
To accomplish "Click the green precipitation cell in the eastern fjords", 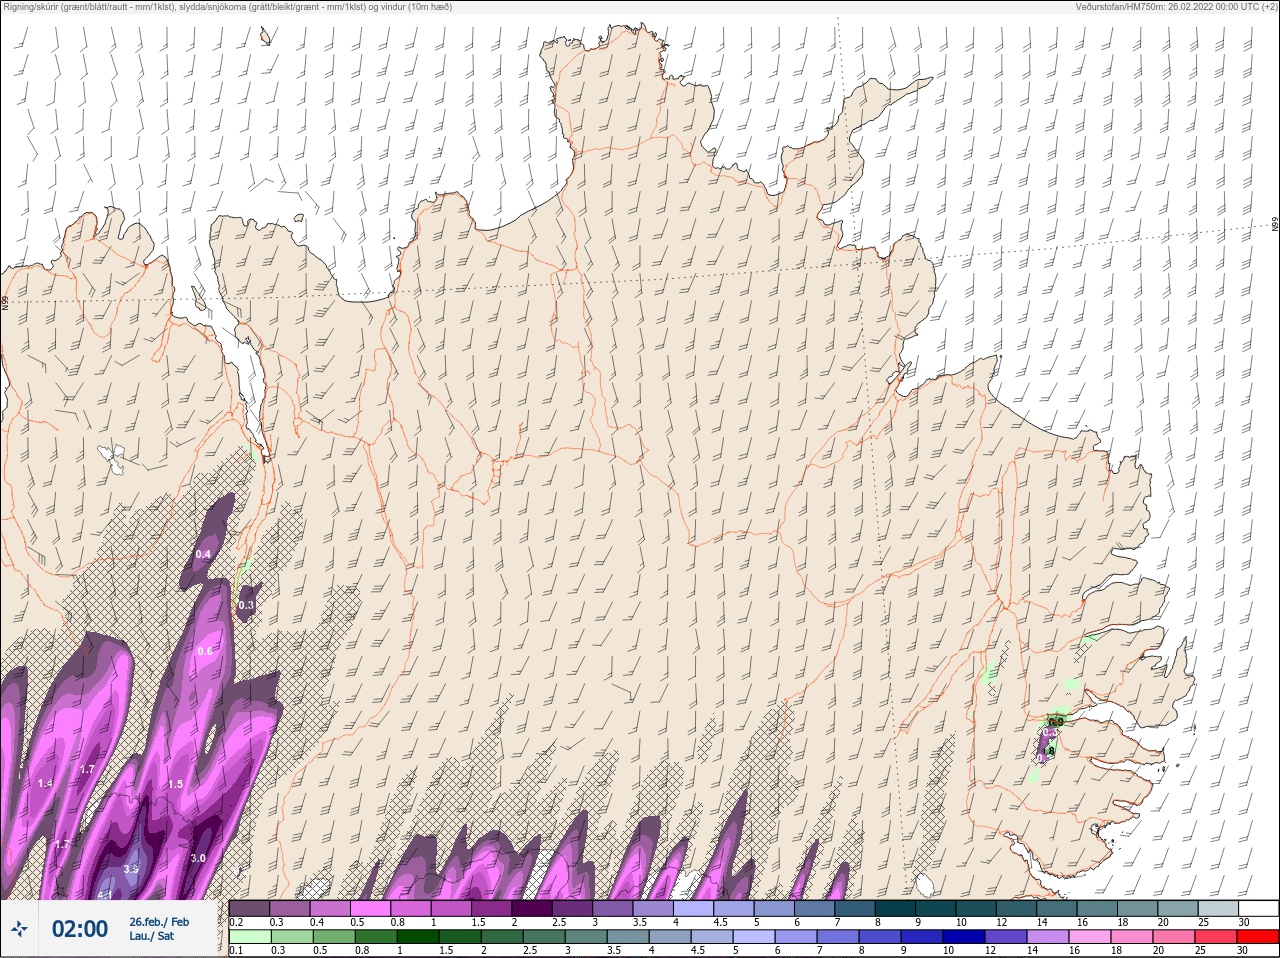I will coord(1056,719).
